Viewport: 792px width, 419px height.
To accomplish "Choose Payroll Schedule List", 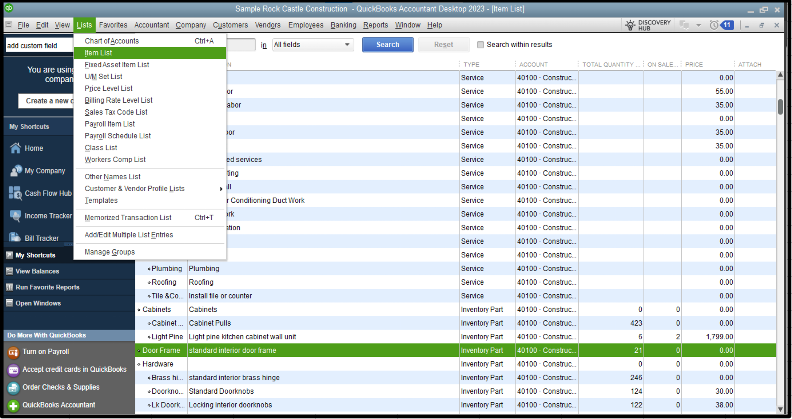I will click(150, 136).
